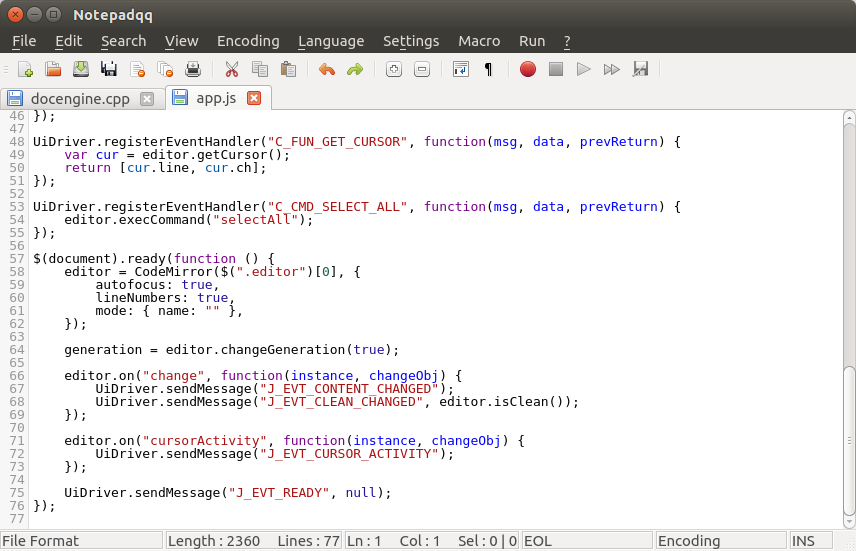
Task: Click the vertical scrollbar thumb
Action: (x=848, y=440)
